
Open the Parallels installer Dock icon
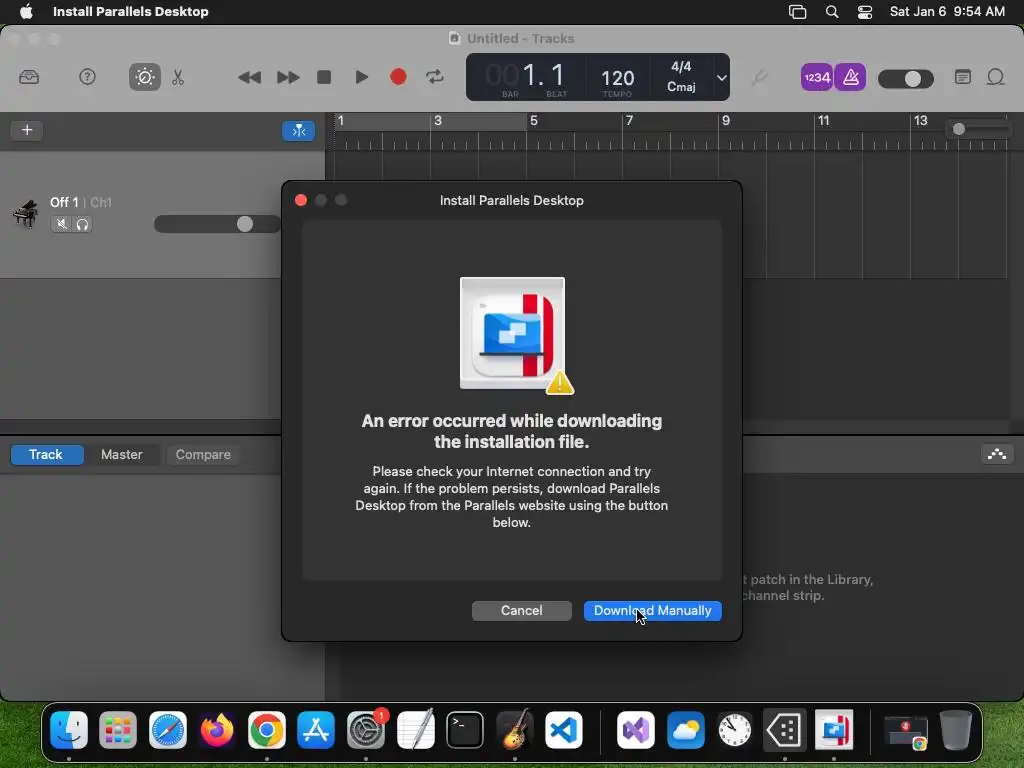click(834, 730)
